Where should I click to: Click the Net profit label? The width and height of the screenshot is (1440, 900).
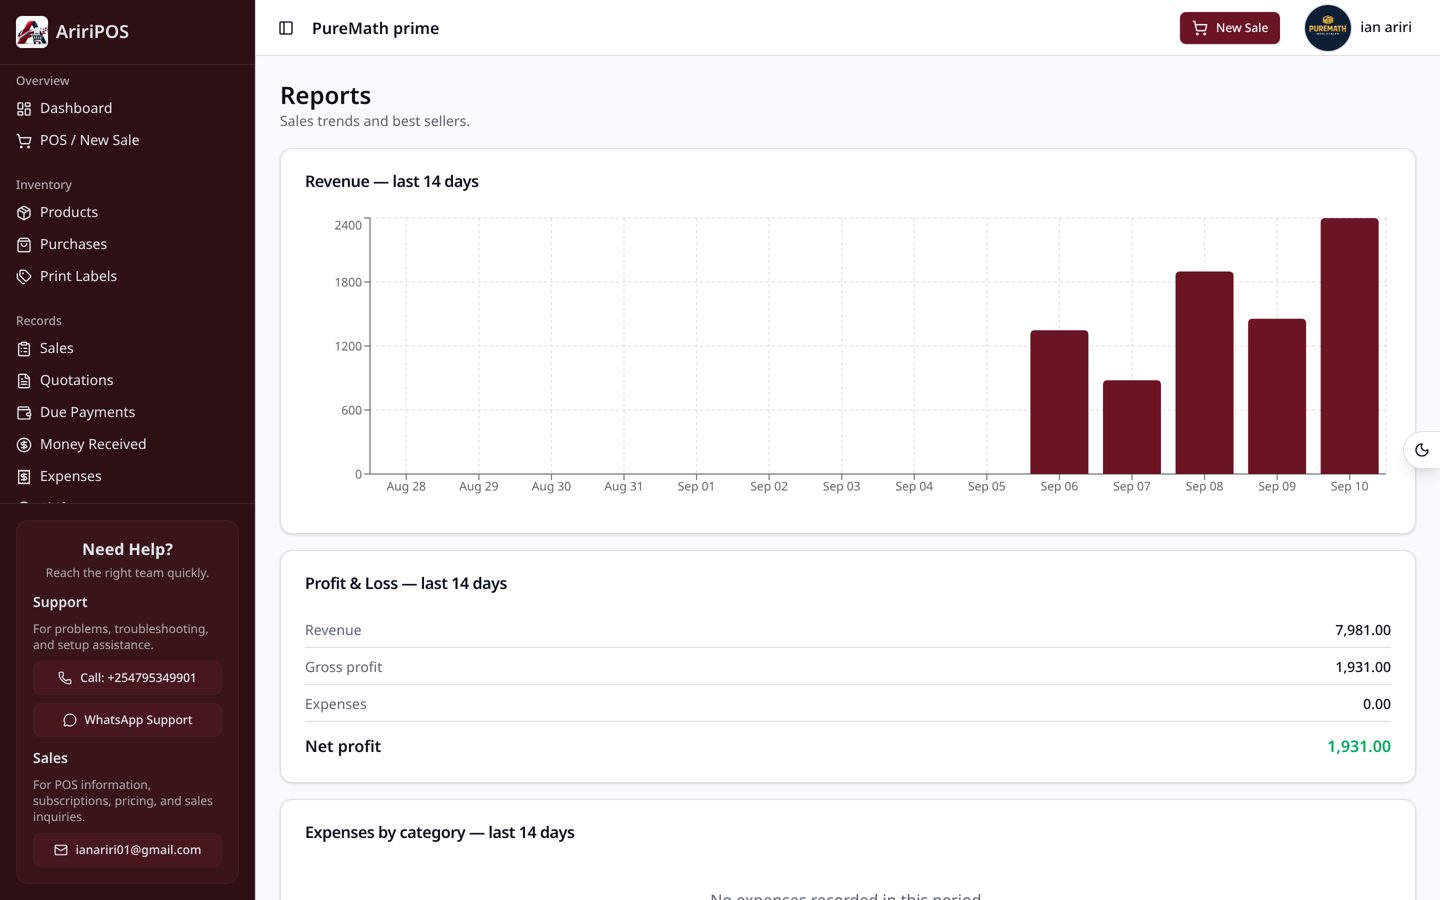pyautogui.click(x=343, y=746)
